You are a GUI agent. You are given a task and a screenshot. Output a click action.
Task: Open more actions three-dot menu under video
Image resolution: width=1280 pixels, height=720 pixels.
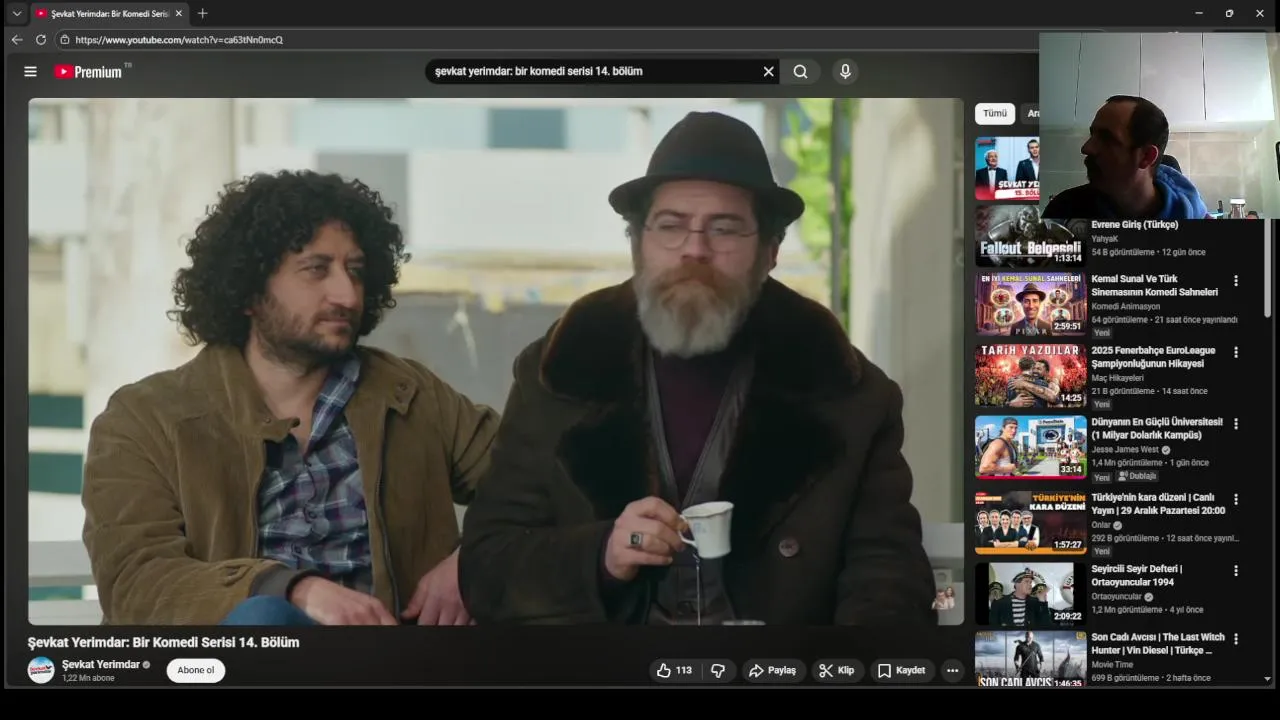pos(953,670)
